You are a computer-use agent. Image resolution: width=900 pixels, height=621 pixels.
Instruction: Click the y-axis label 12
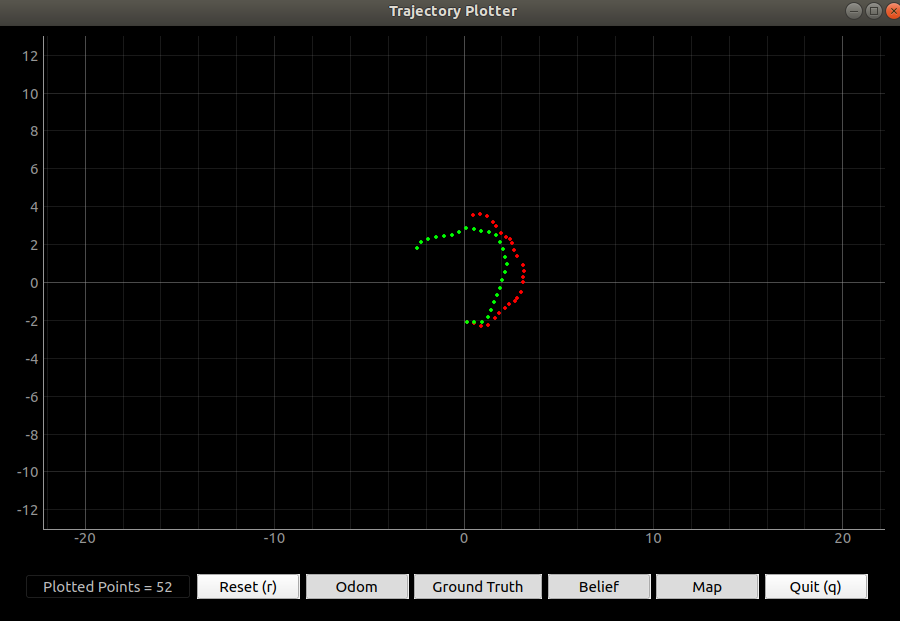click(x=30, y=56)
